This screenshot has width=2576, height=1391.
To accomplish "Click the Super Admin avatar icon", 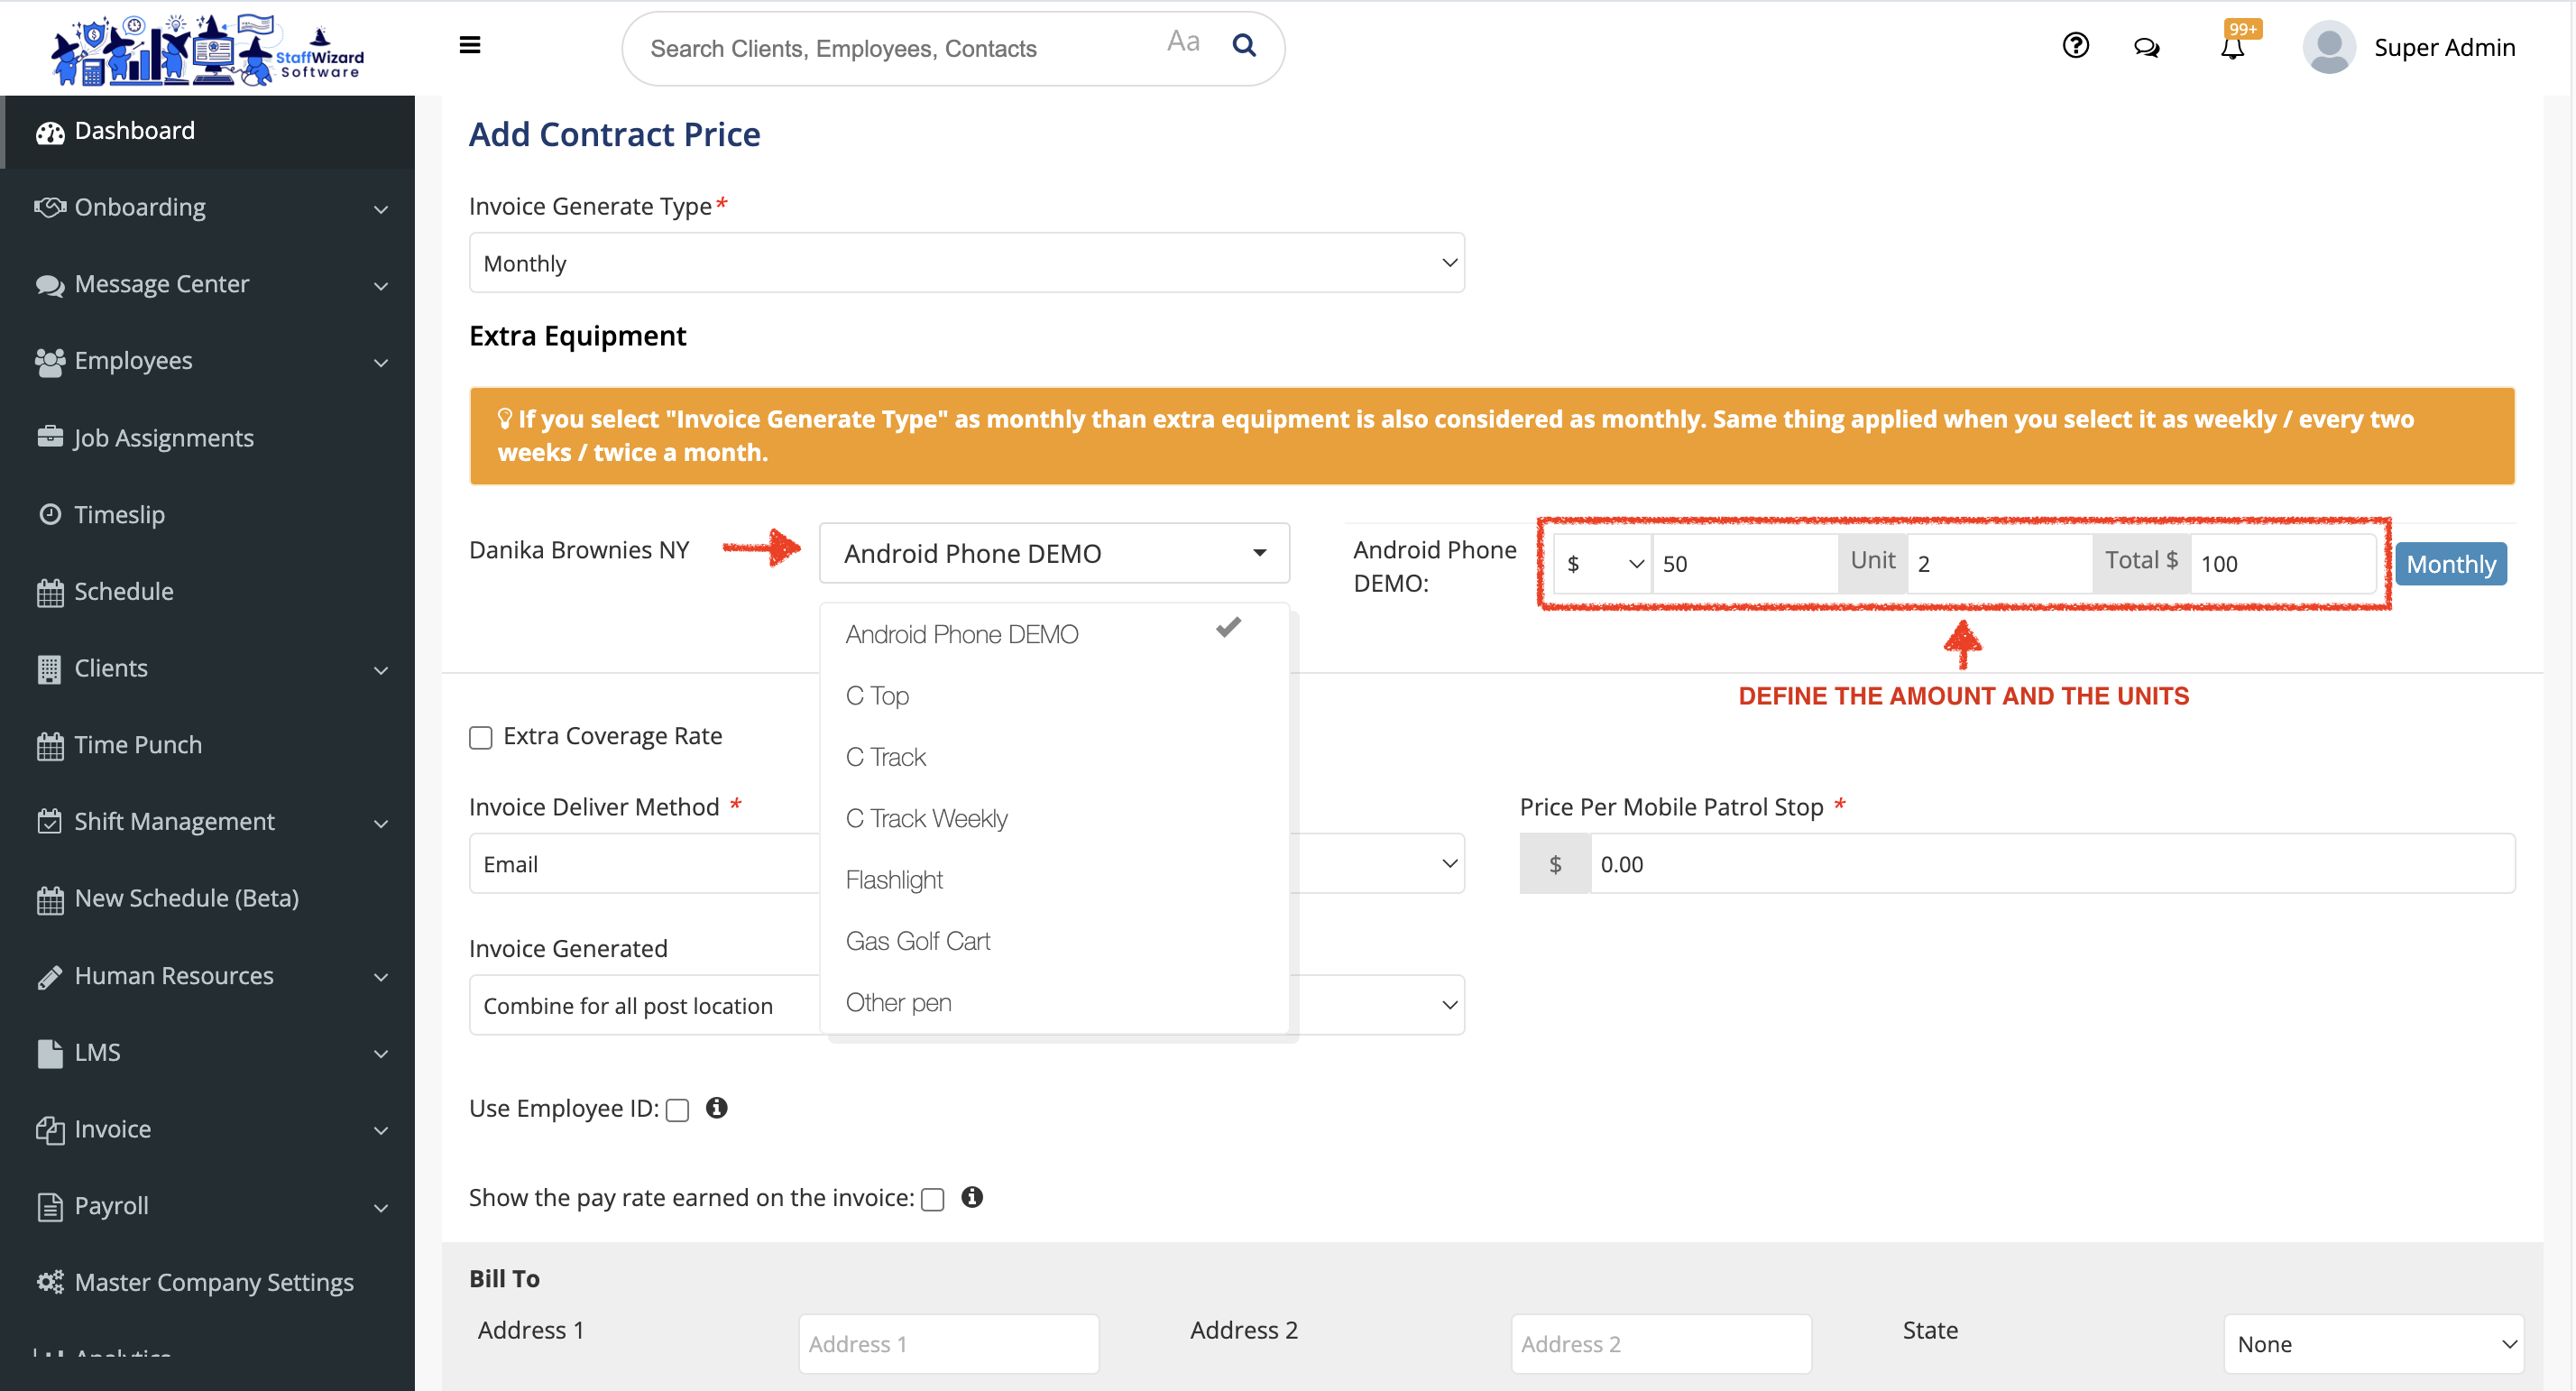I will coord(2328,47).
